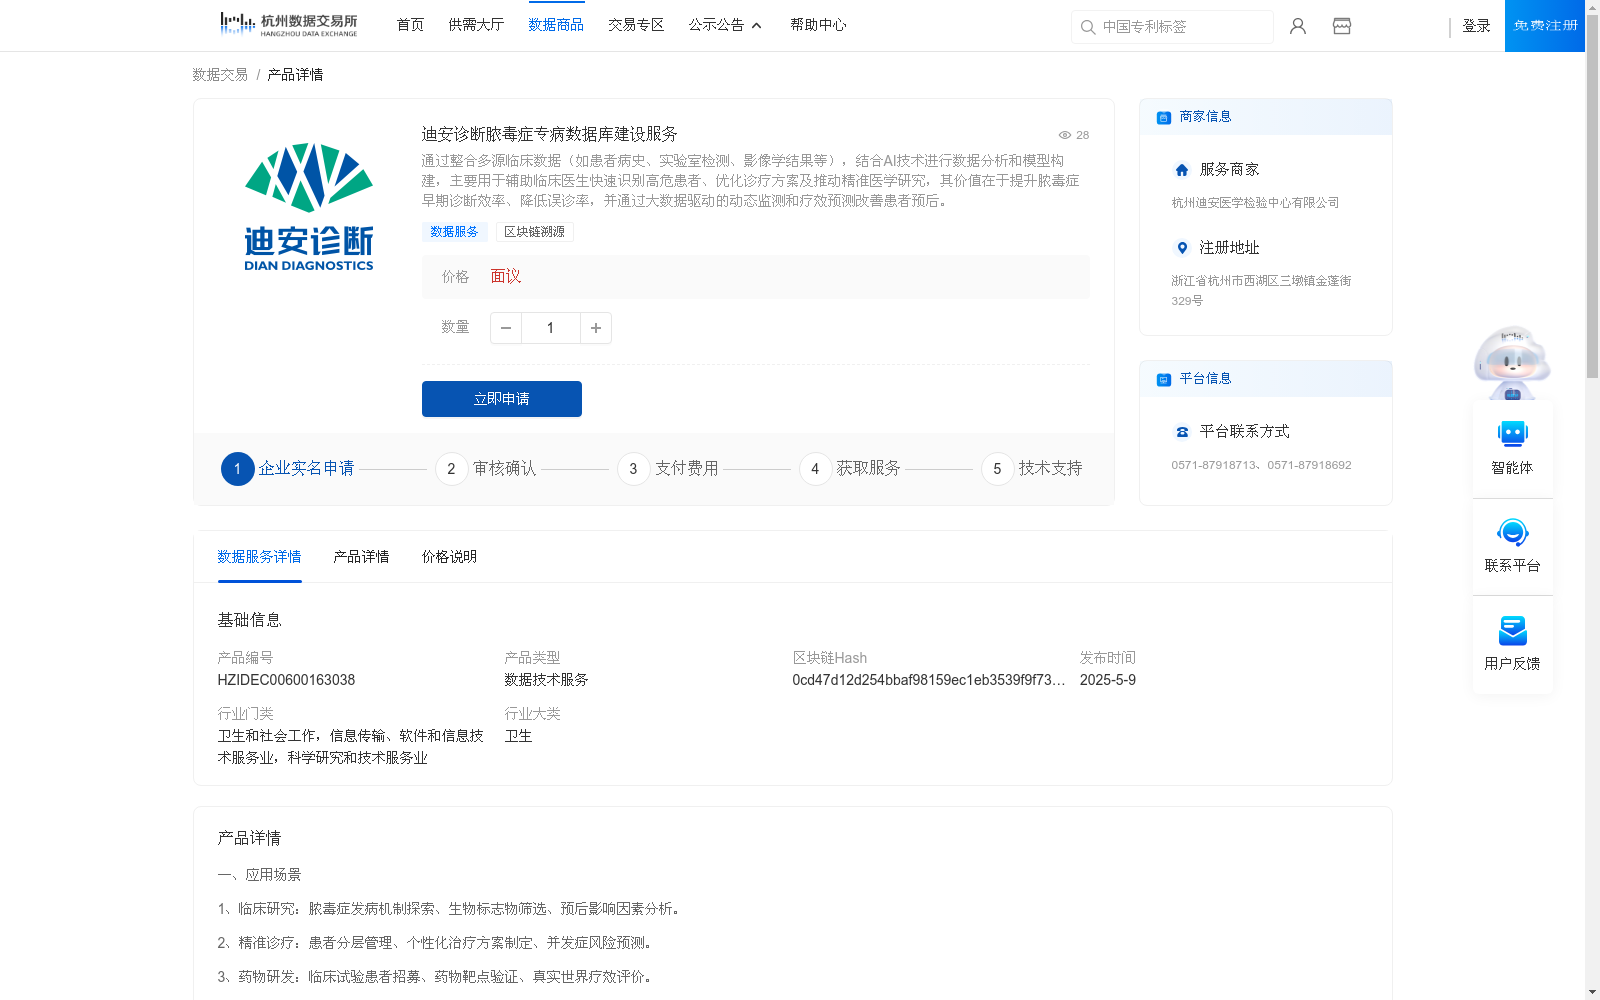This screenshot has width=1600, height=1000.
Task: Click the 数据服务 tag
Action: coord(454,232)
